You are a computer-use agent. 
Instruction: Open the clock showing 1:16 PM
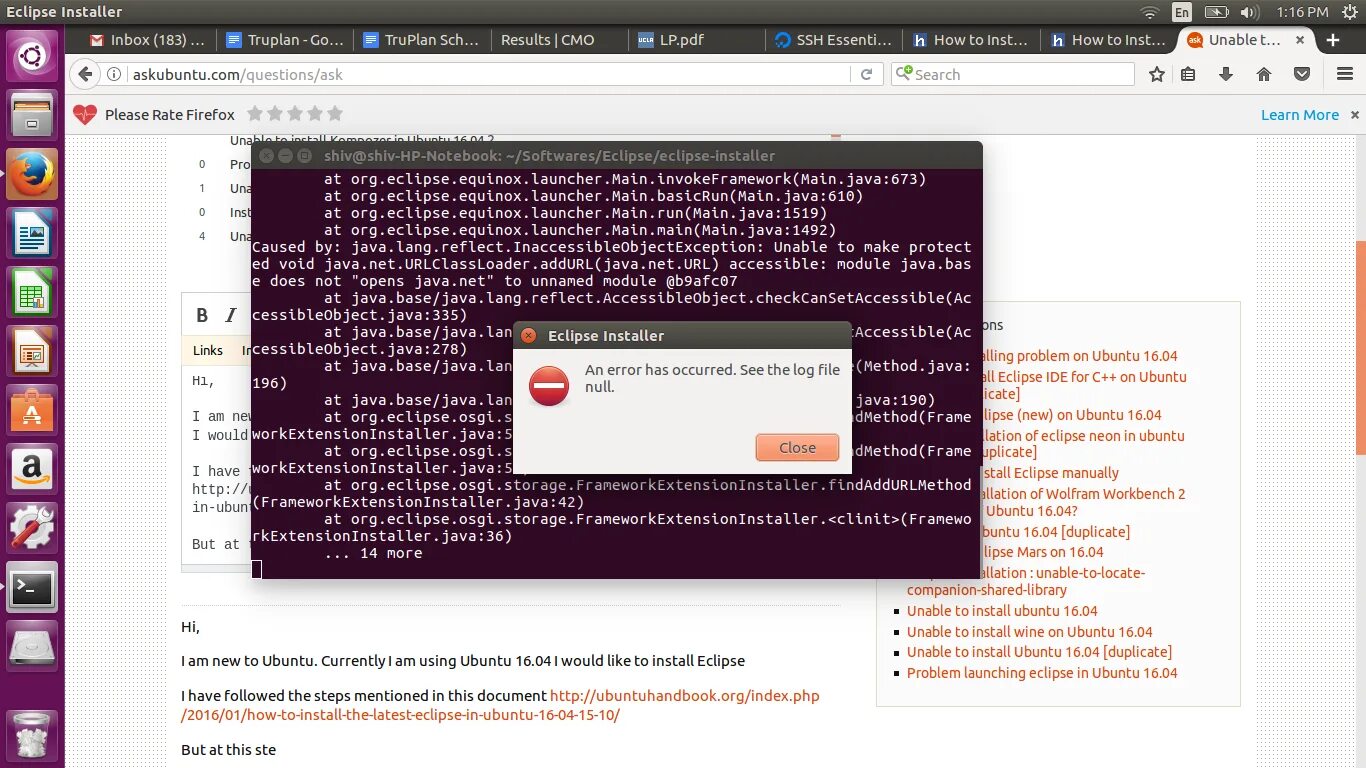coord(1303,12)
